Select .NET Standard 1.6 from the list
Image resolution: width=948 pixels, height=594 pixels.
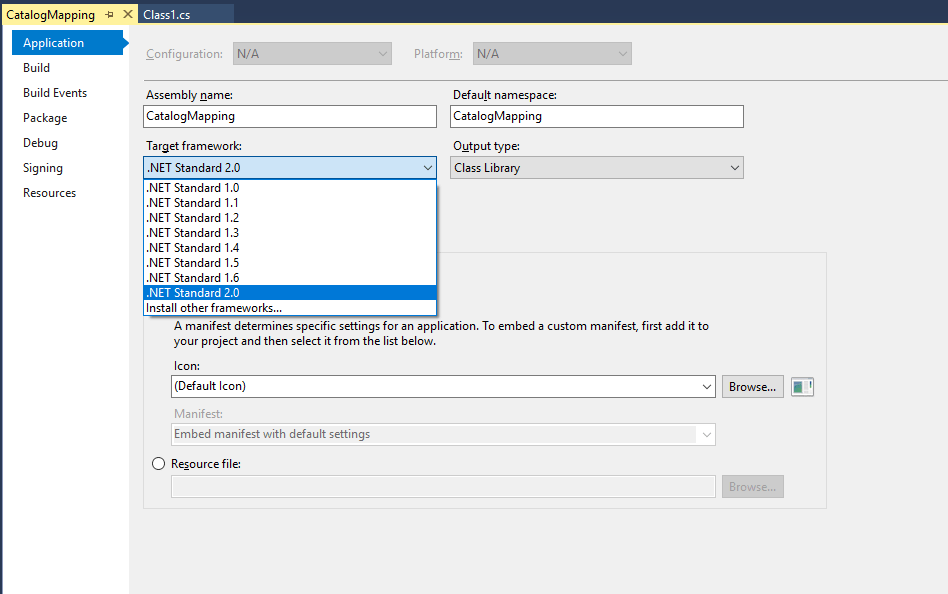pos(193,277)
